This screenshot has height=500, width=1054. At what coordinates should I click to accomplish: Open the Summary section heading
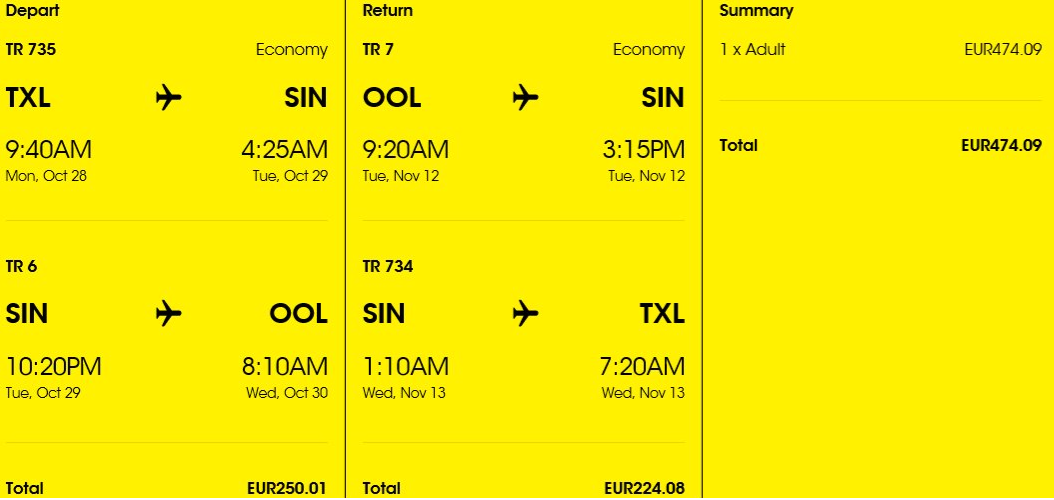[756, 11]
